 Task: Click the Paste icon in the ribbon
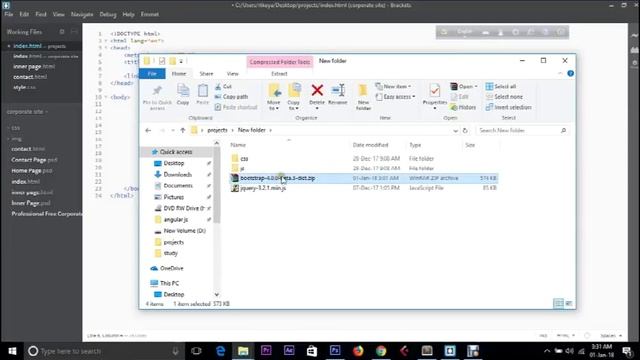pos(202,91)
